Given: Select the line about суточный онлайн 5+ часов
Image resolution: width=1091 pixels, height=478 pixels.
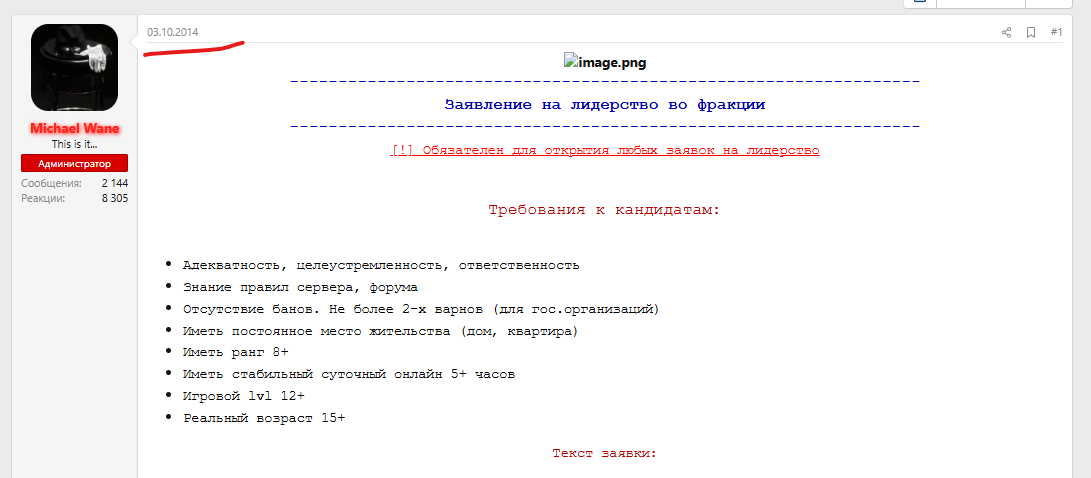Looking at the screenshot, I should click(x=349, y=374).
